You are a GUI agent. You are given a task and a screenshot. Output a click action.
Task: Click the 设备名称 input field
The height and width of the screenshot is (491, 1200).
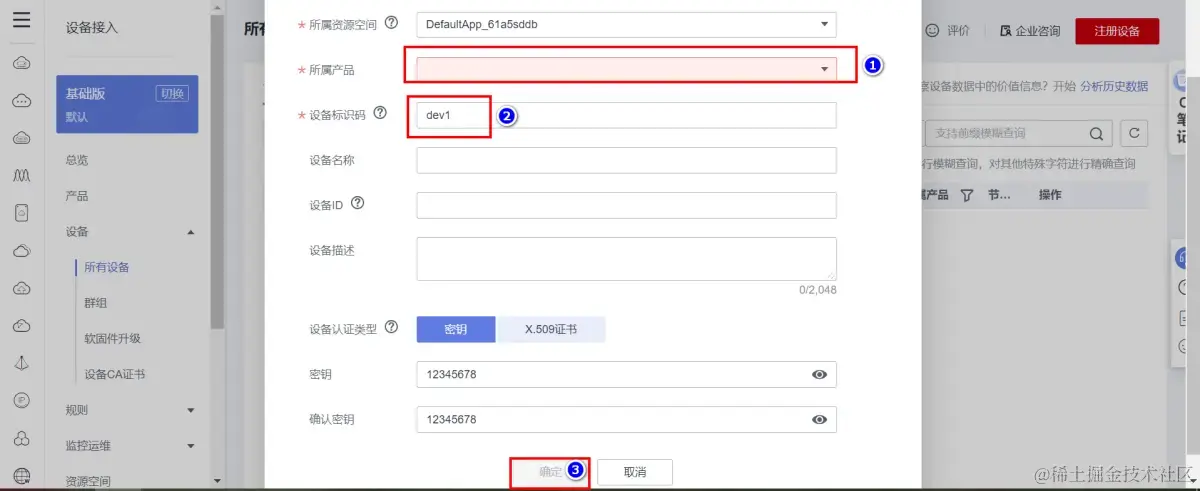tap(626, 160)
